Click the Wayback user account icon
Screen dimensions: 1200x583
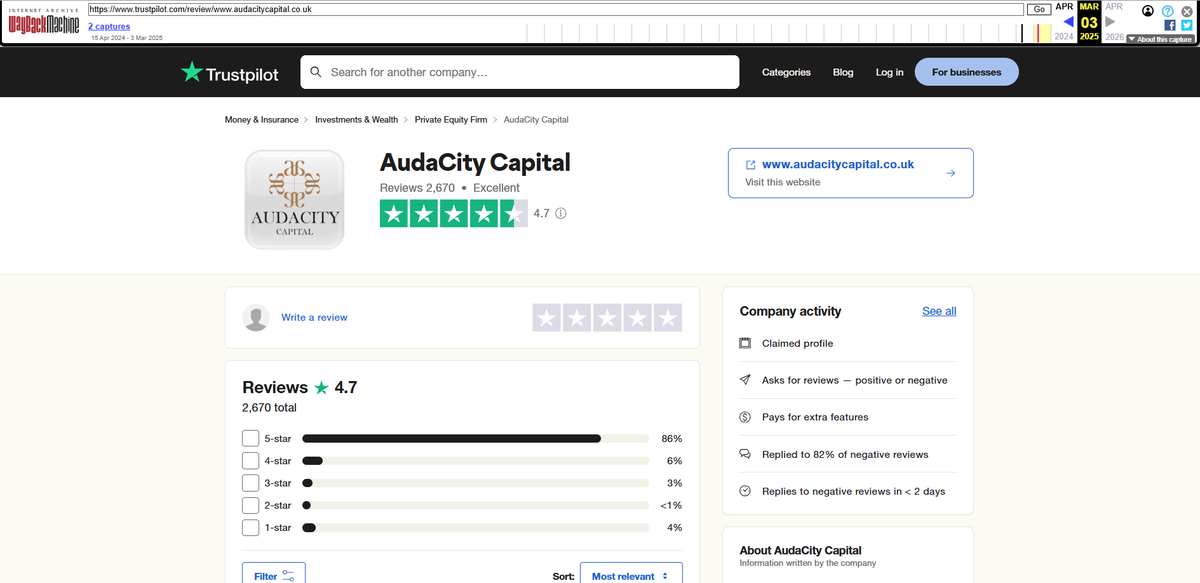pyautogui.click(x=1148, y=10)
